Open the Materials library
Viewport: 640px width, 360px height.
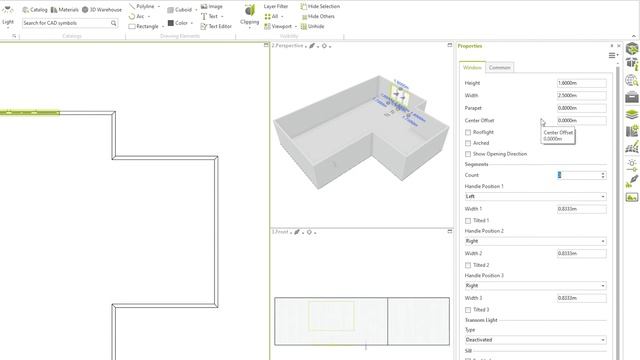click(x=64, y=9)
